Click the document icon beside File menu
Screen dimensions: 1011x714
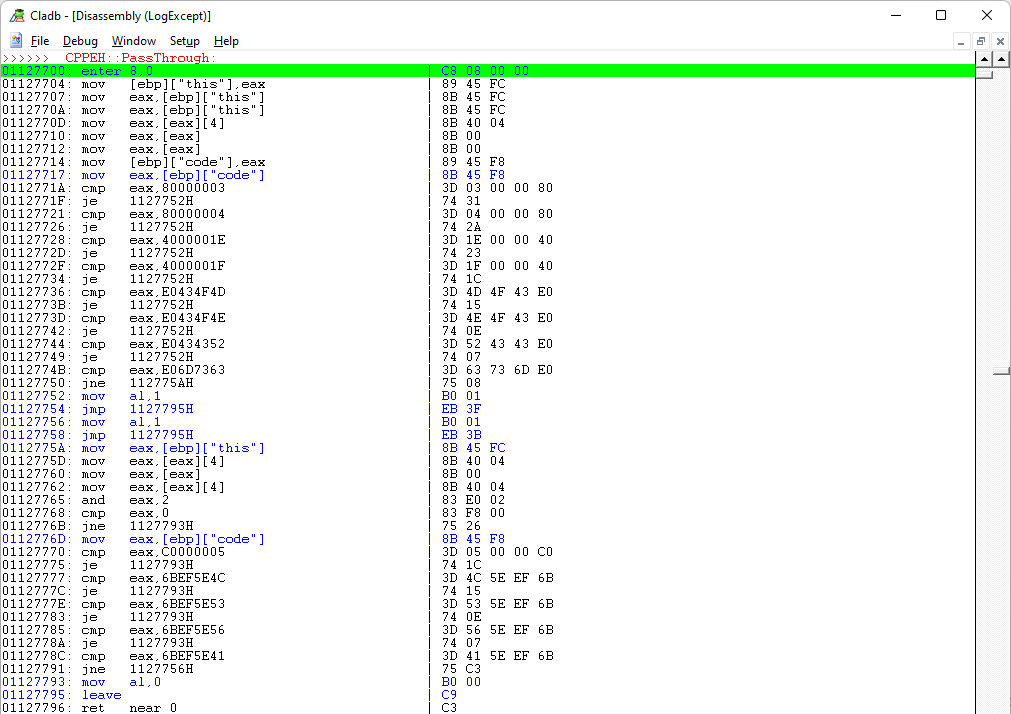(16, 41)
